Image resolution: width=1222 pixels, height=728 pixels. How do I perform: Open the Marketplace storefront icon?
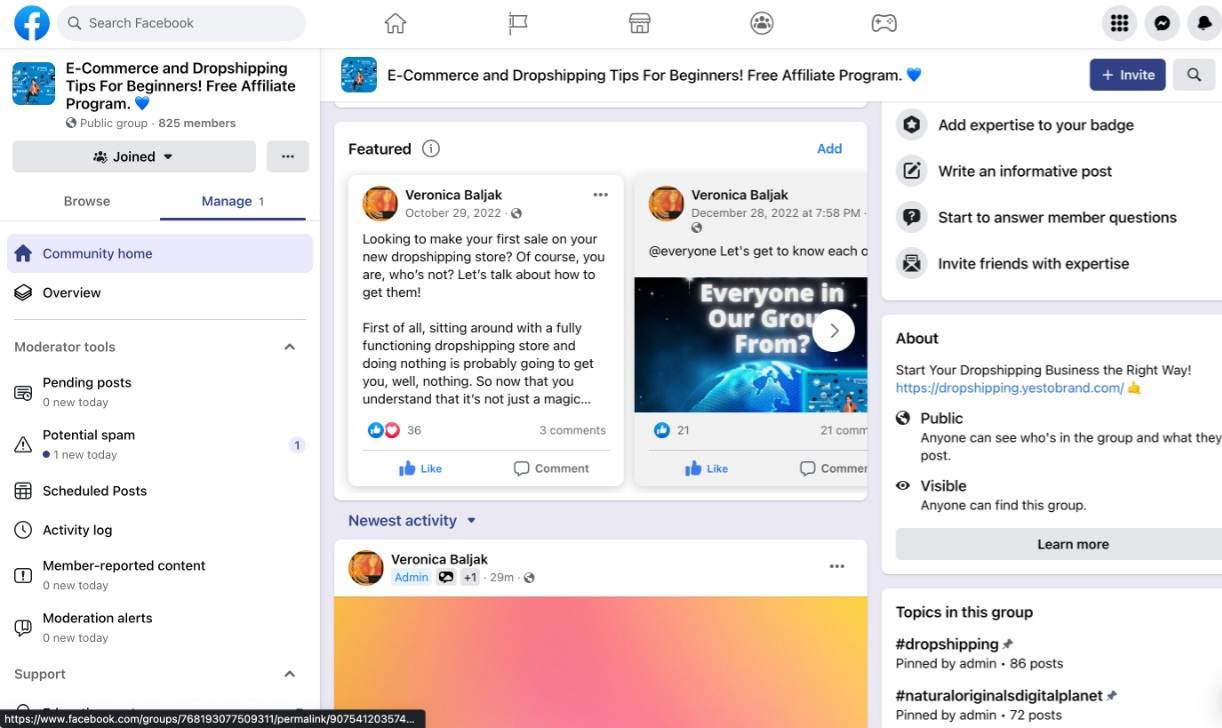640,23
